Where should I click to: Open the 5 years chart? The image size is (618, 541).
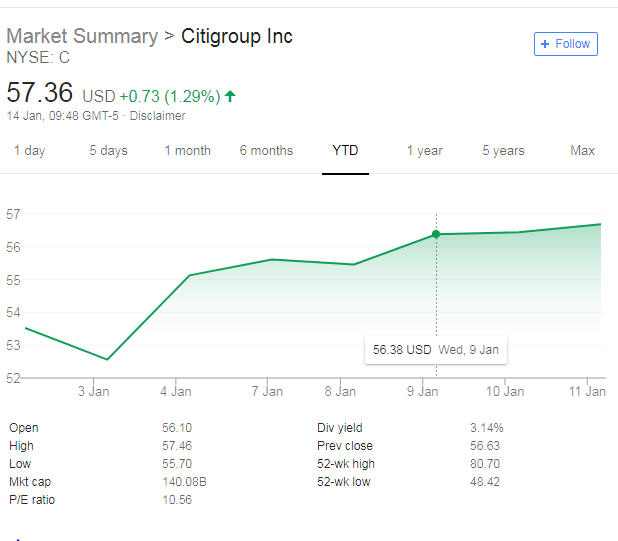pyautogui.click(x=503, y=151)
